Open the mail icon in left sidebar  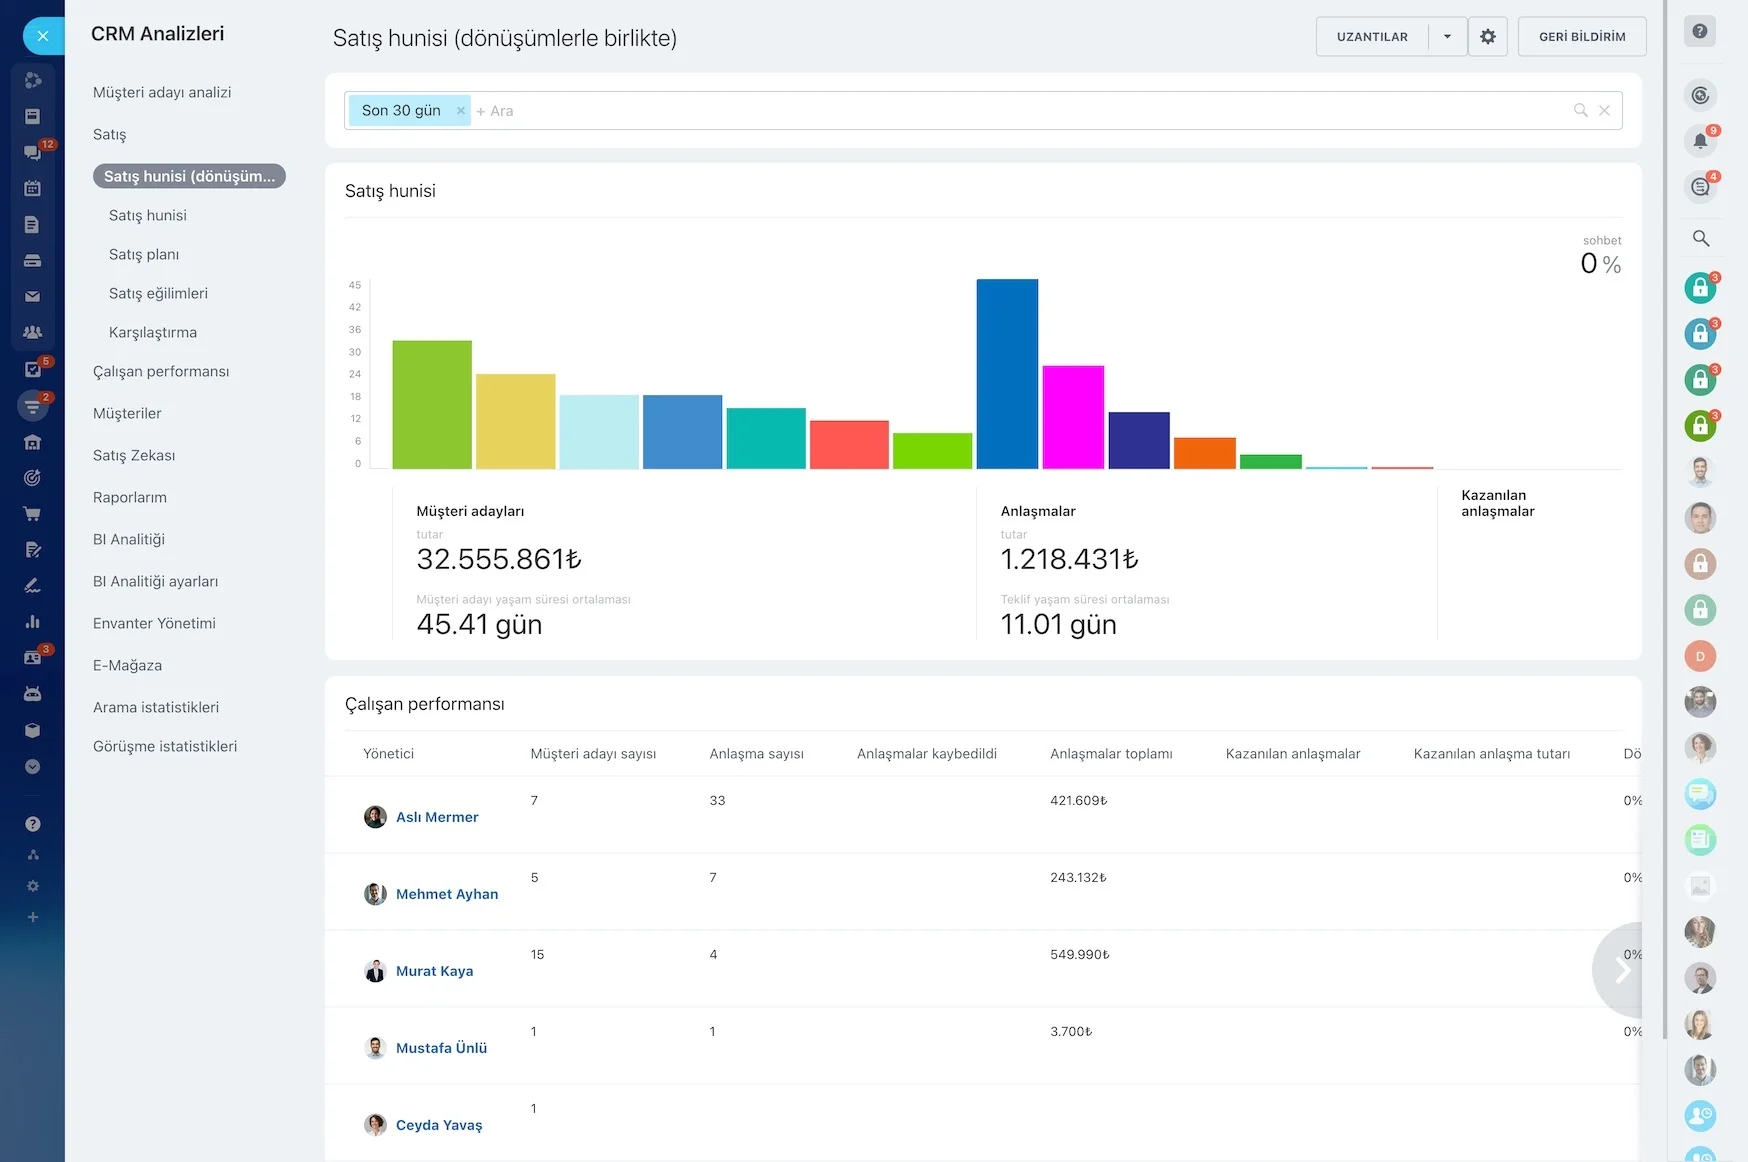(x=32, y=296)
